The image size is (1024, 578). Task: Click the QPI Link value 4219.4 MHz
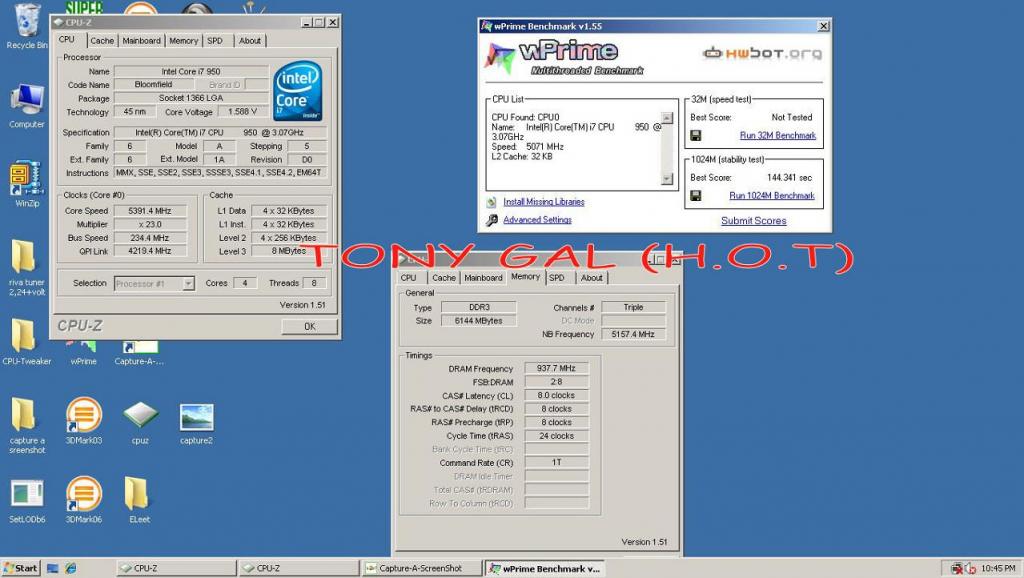tap(150, 251)
